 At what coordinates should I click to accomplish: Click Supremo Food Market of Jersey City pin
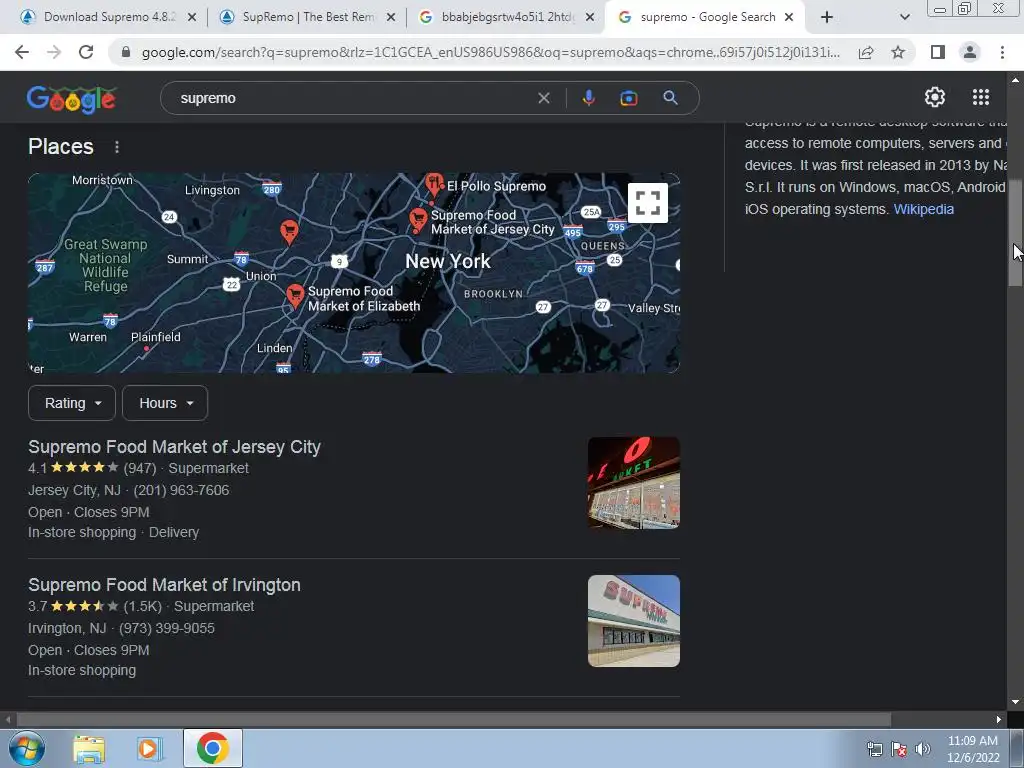point(418,221)
